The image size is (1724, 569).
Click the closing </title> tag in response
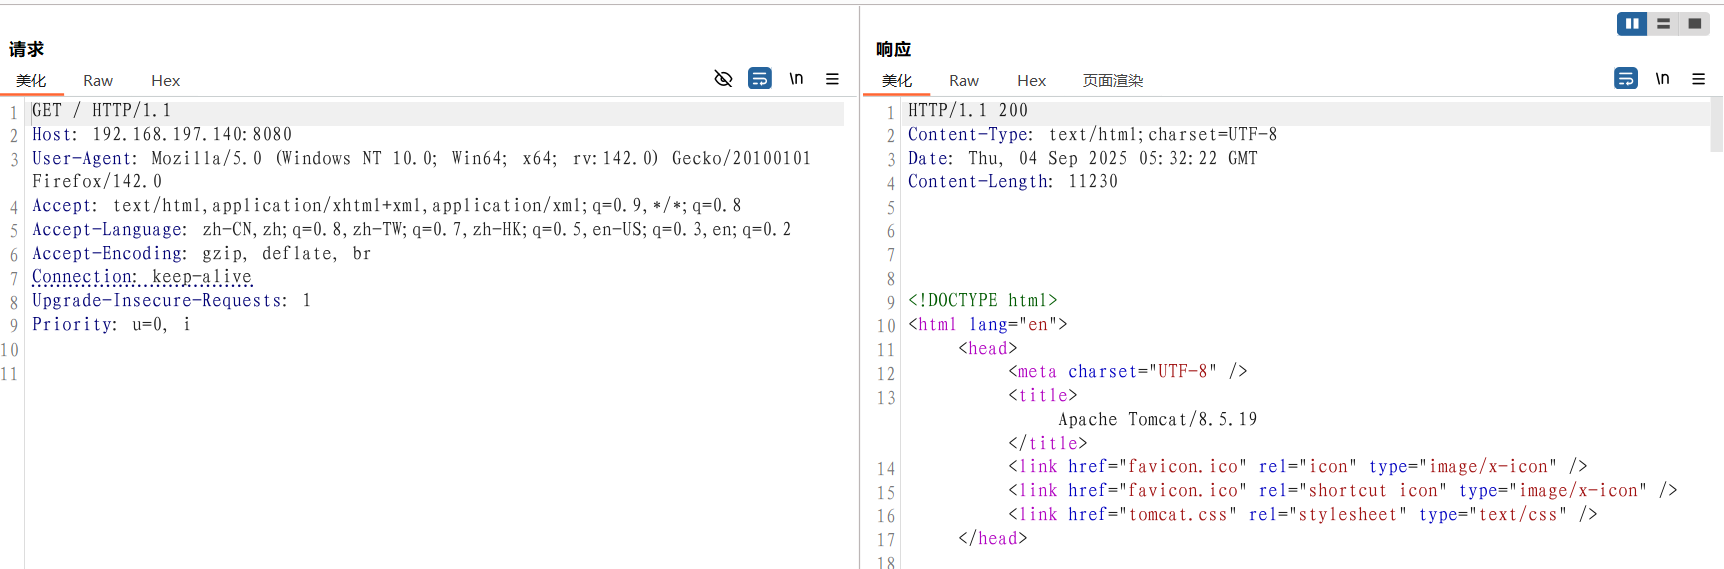click(1048, 444)
